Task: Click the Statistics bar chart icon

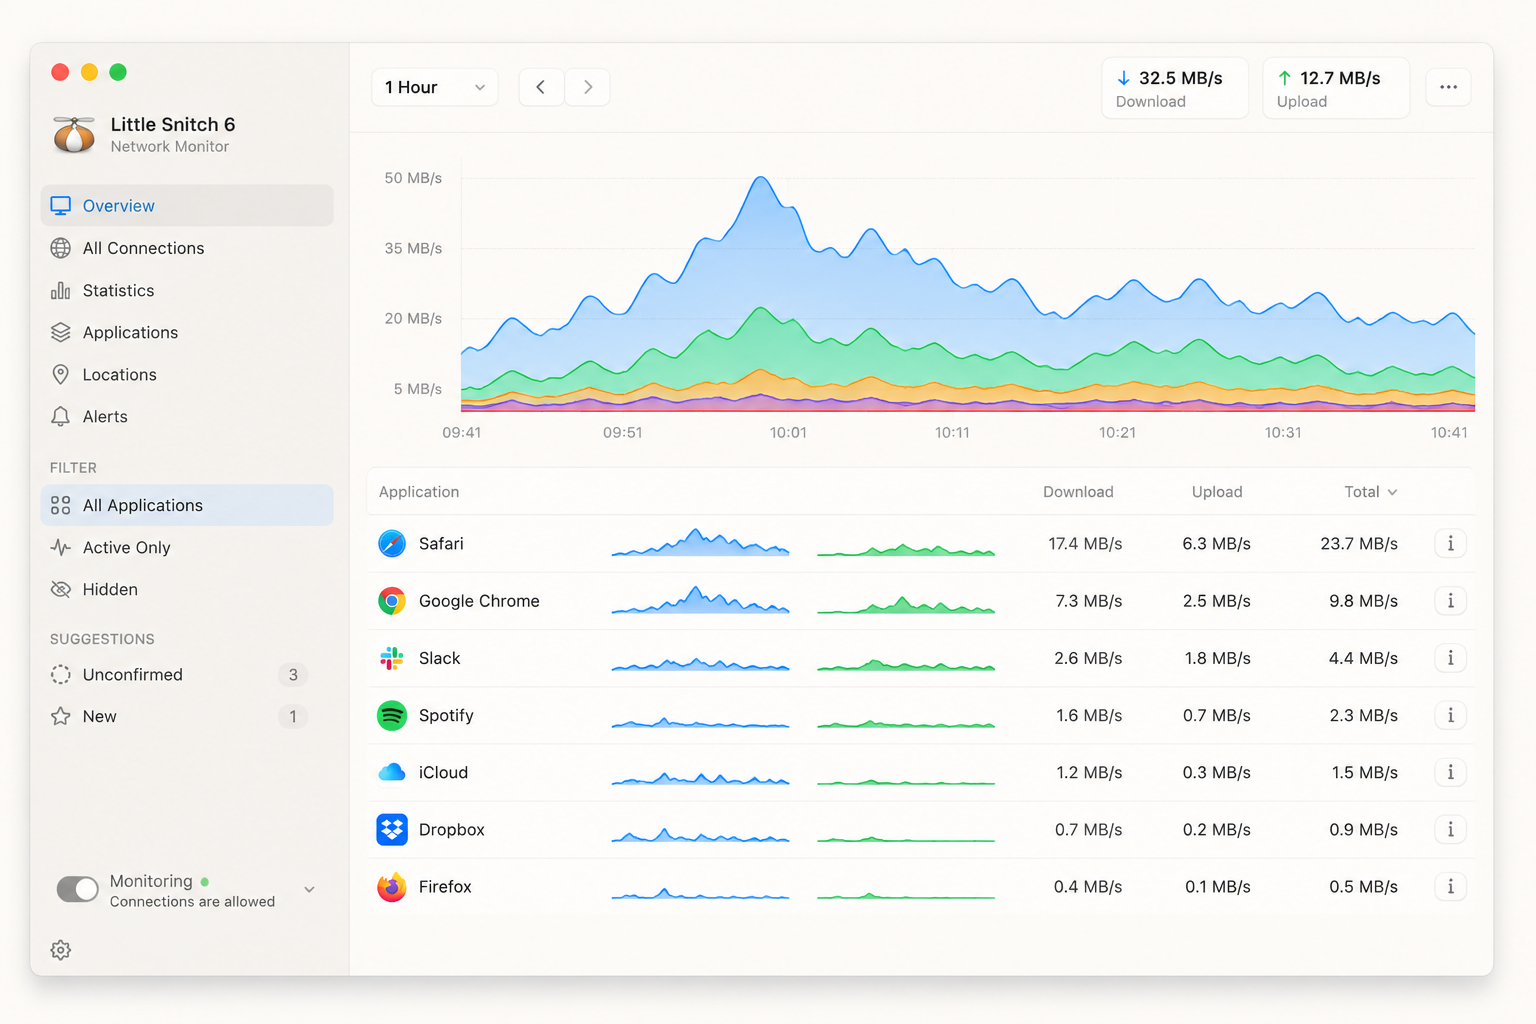Action: [61, 290]
